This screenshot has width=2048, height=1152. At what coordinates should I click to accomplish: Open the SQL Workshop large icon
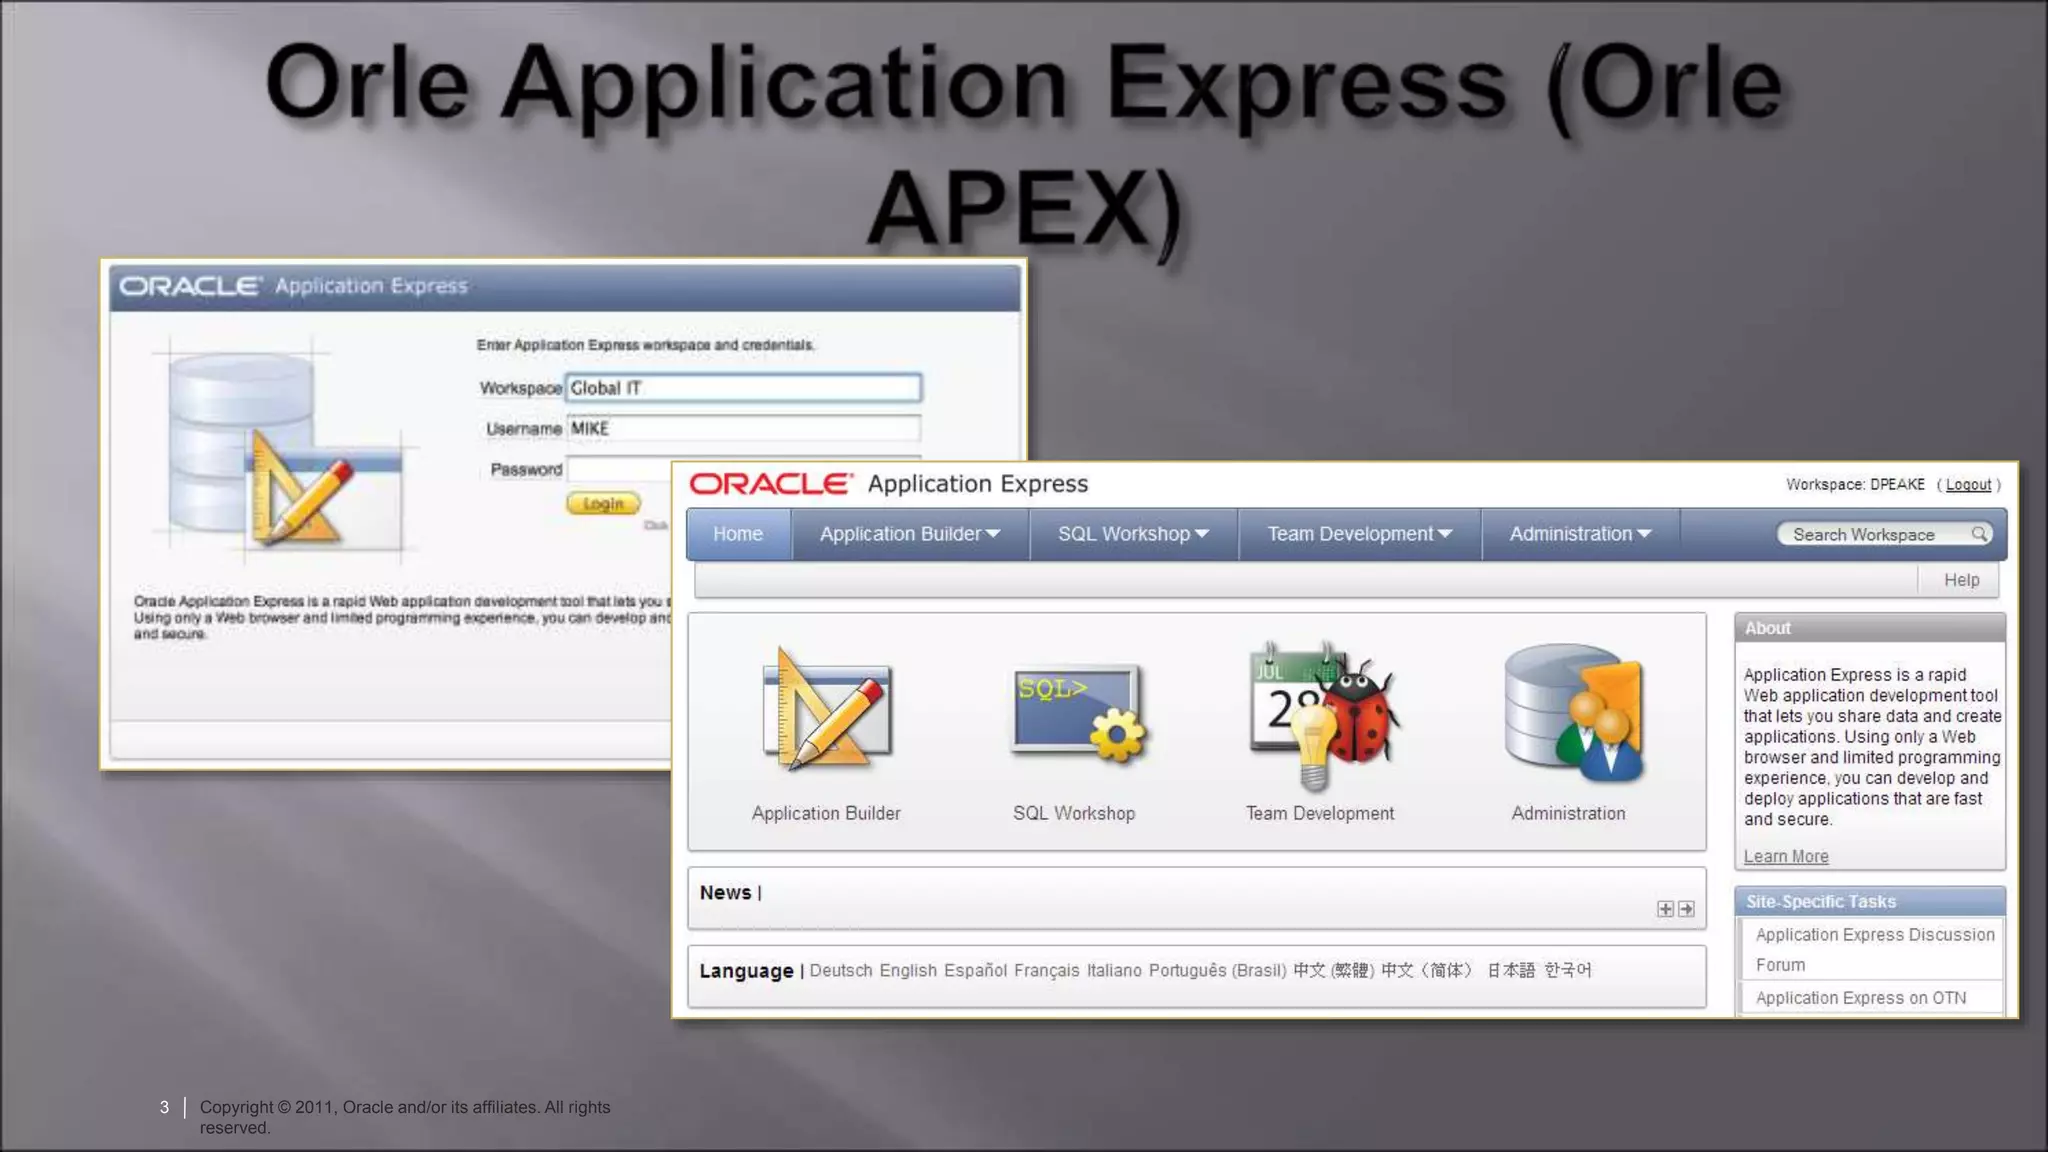click(x=1078, y=714)
